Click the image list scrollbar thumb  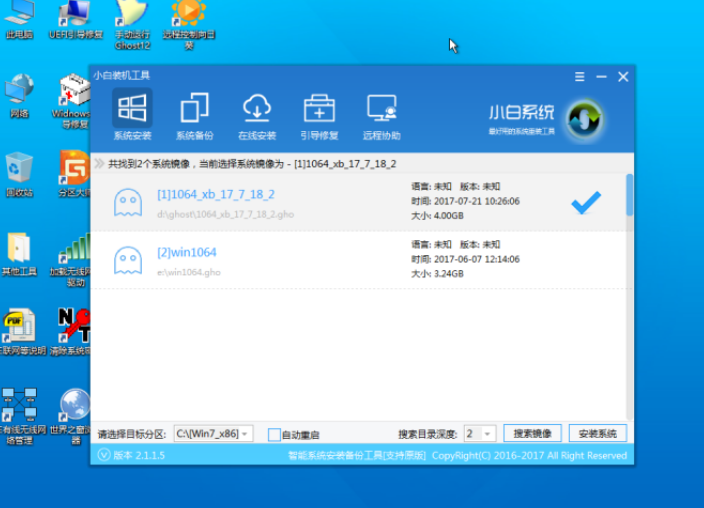coord(629,195)
